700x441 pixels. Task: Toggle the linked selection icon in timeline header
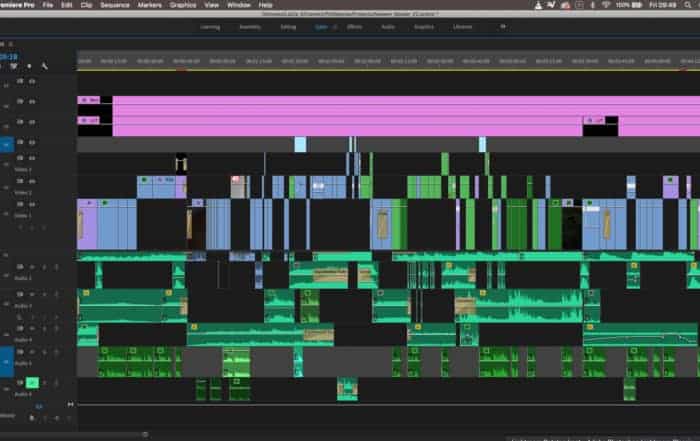pyautogui.click(x=15, y=66)
